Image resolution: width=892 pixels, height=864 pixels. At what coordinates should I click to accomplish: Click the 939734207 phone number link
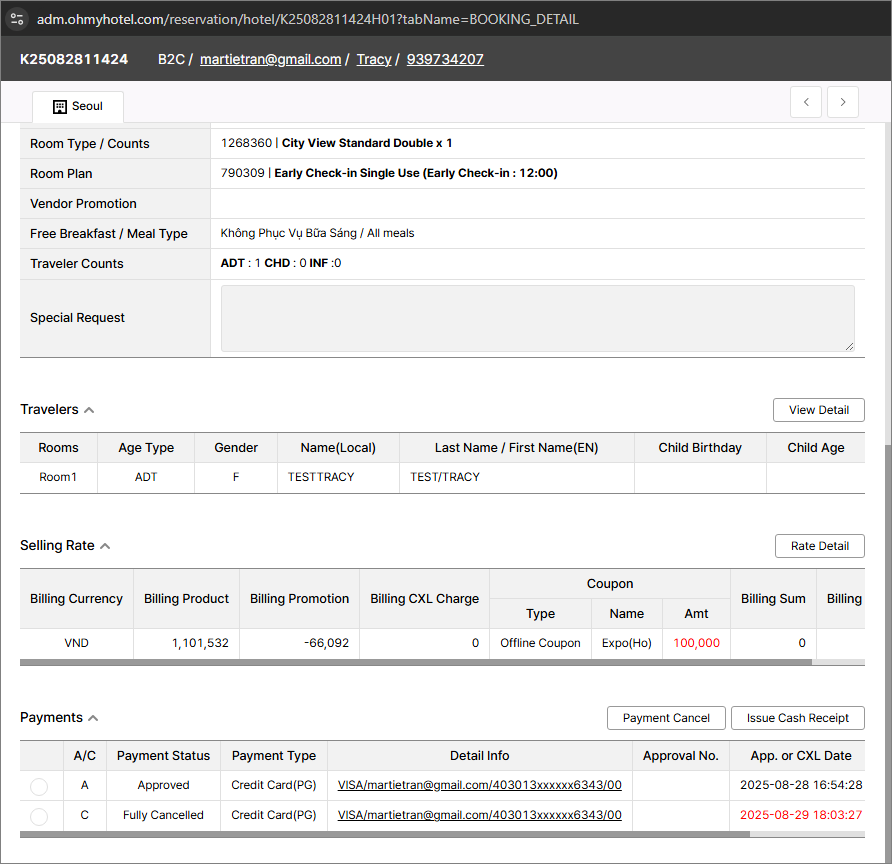pyautogui.click(x=445, y=59)
